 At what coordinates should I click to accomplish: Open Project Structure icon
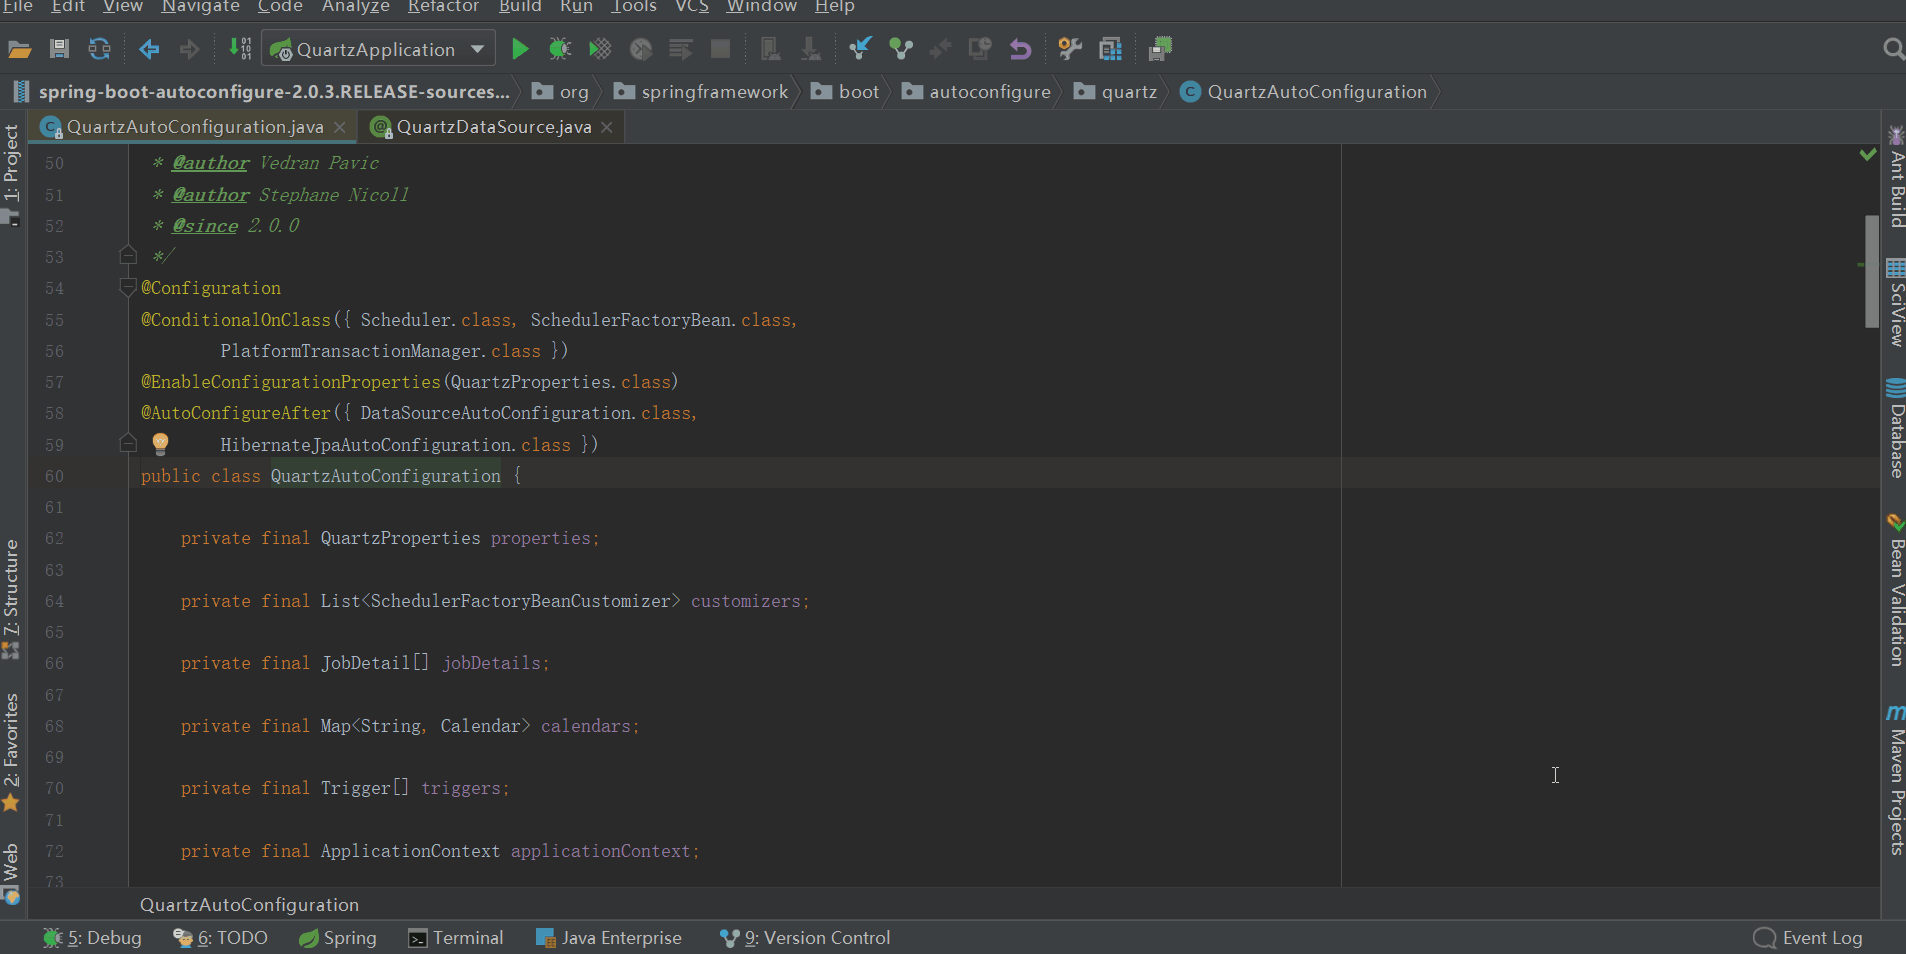(1111, 49)
